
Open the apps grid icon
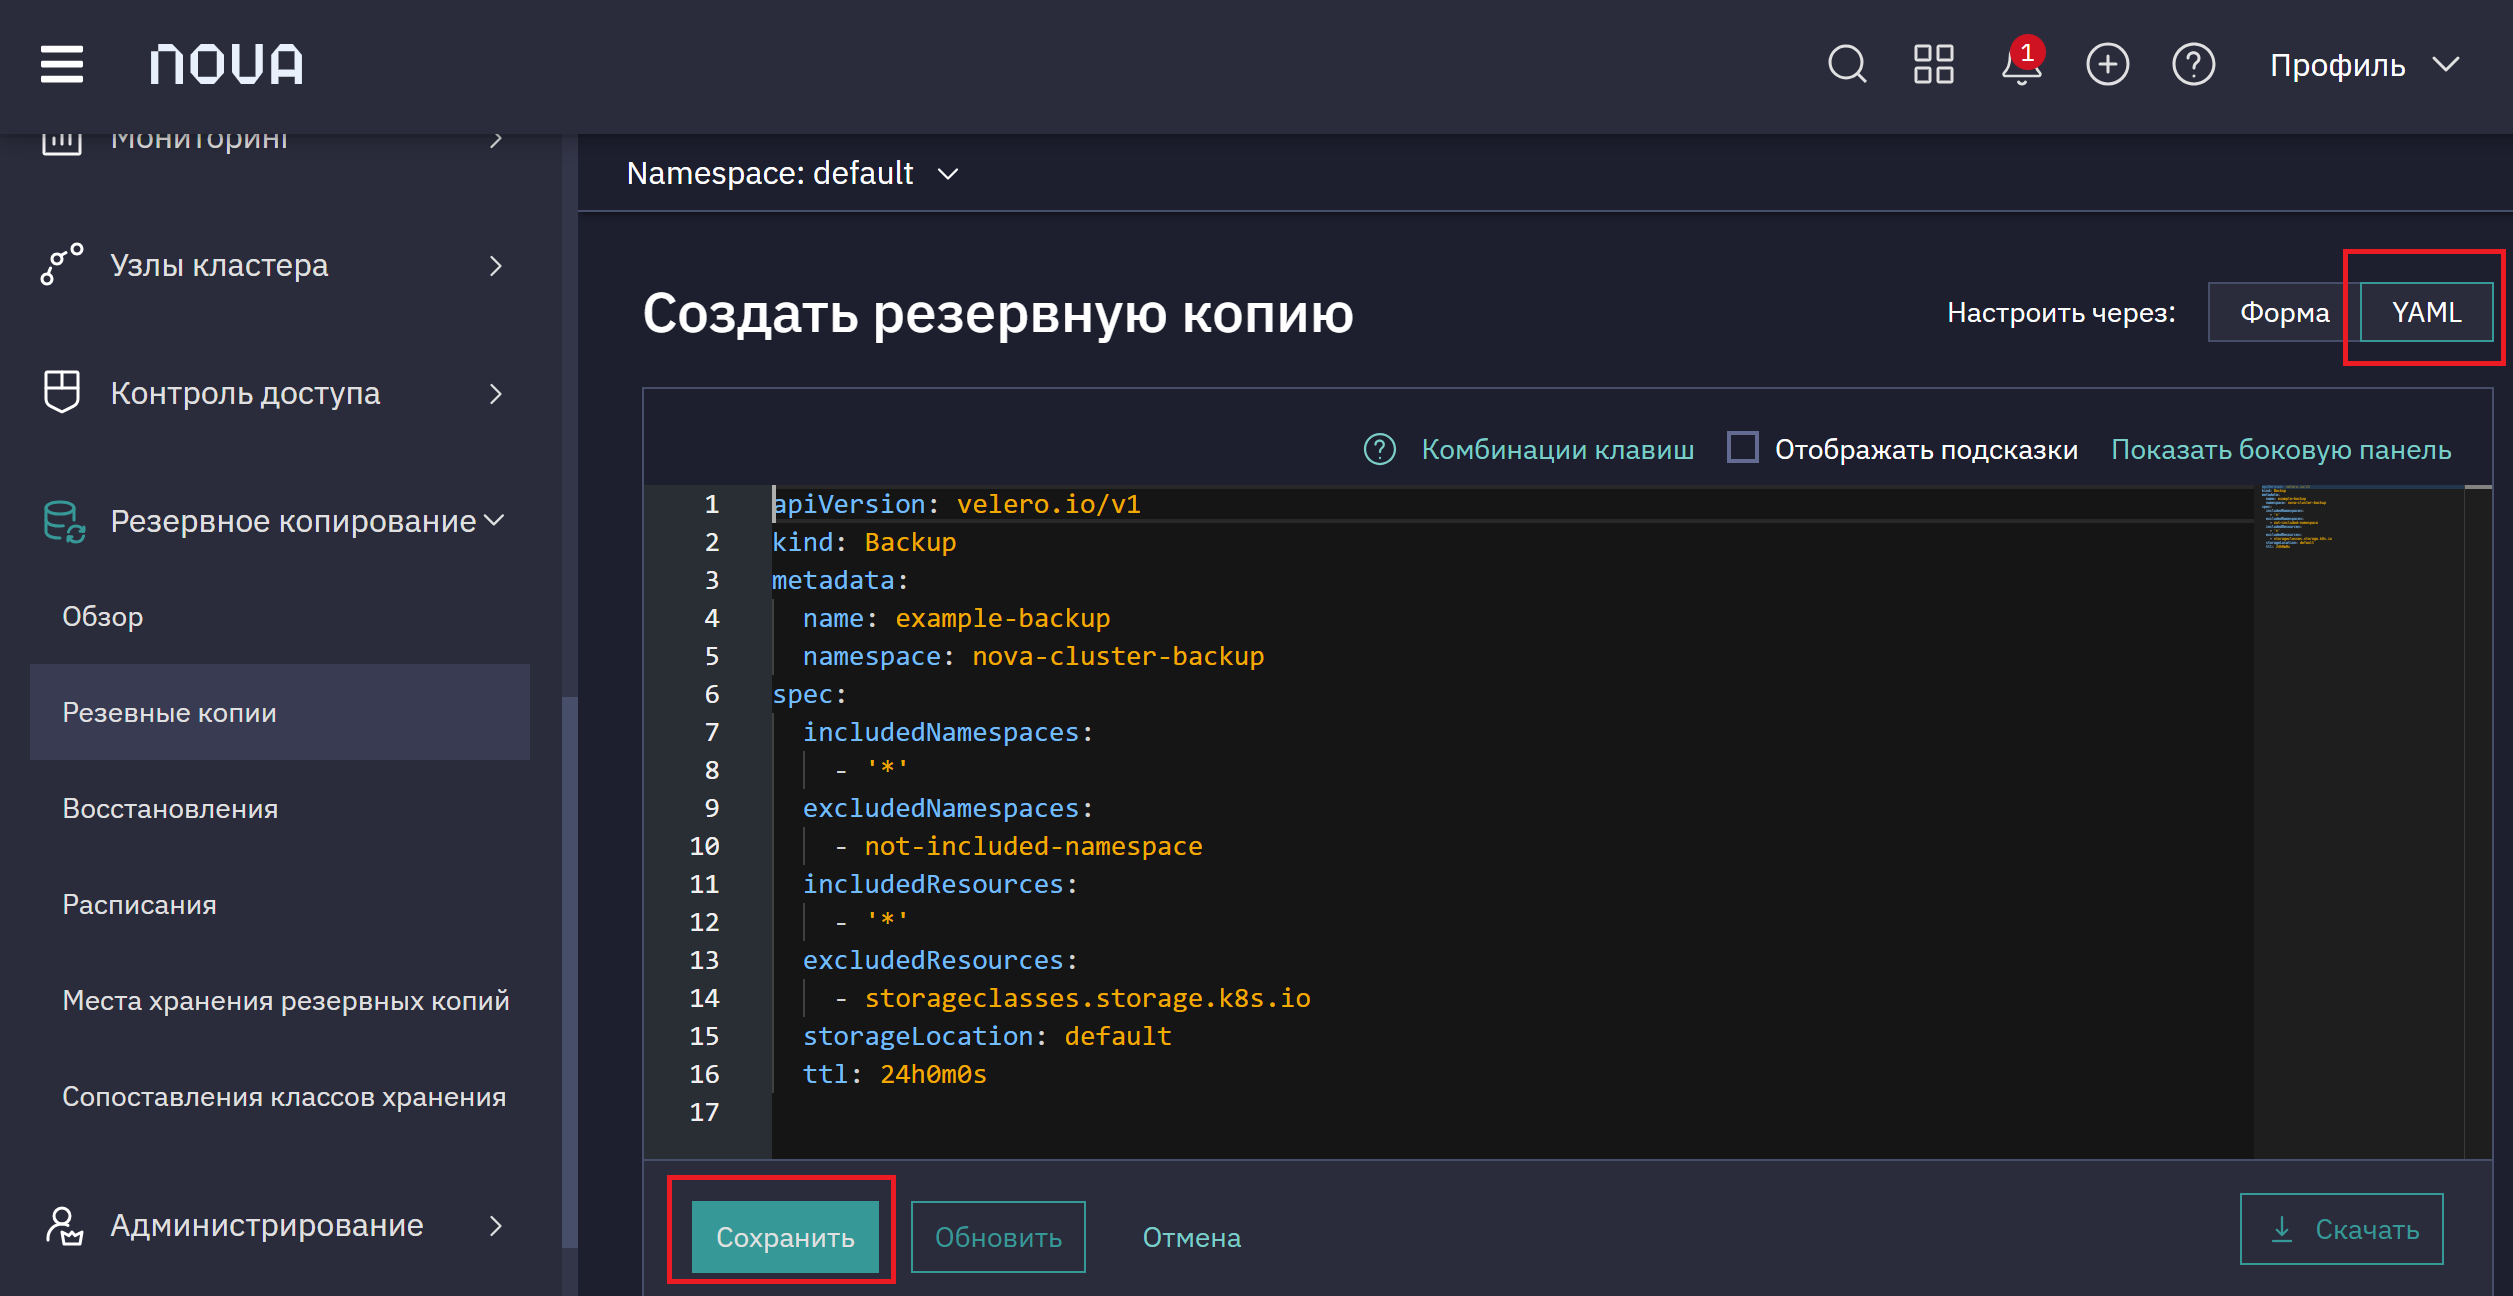[1933, 65]
